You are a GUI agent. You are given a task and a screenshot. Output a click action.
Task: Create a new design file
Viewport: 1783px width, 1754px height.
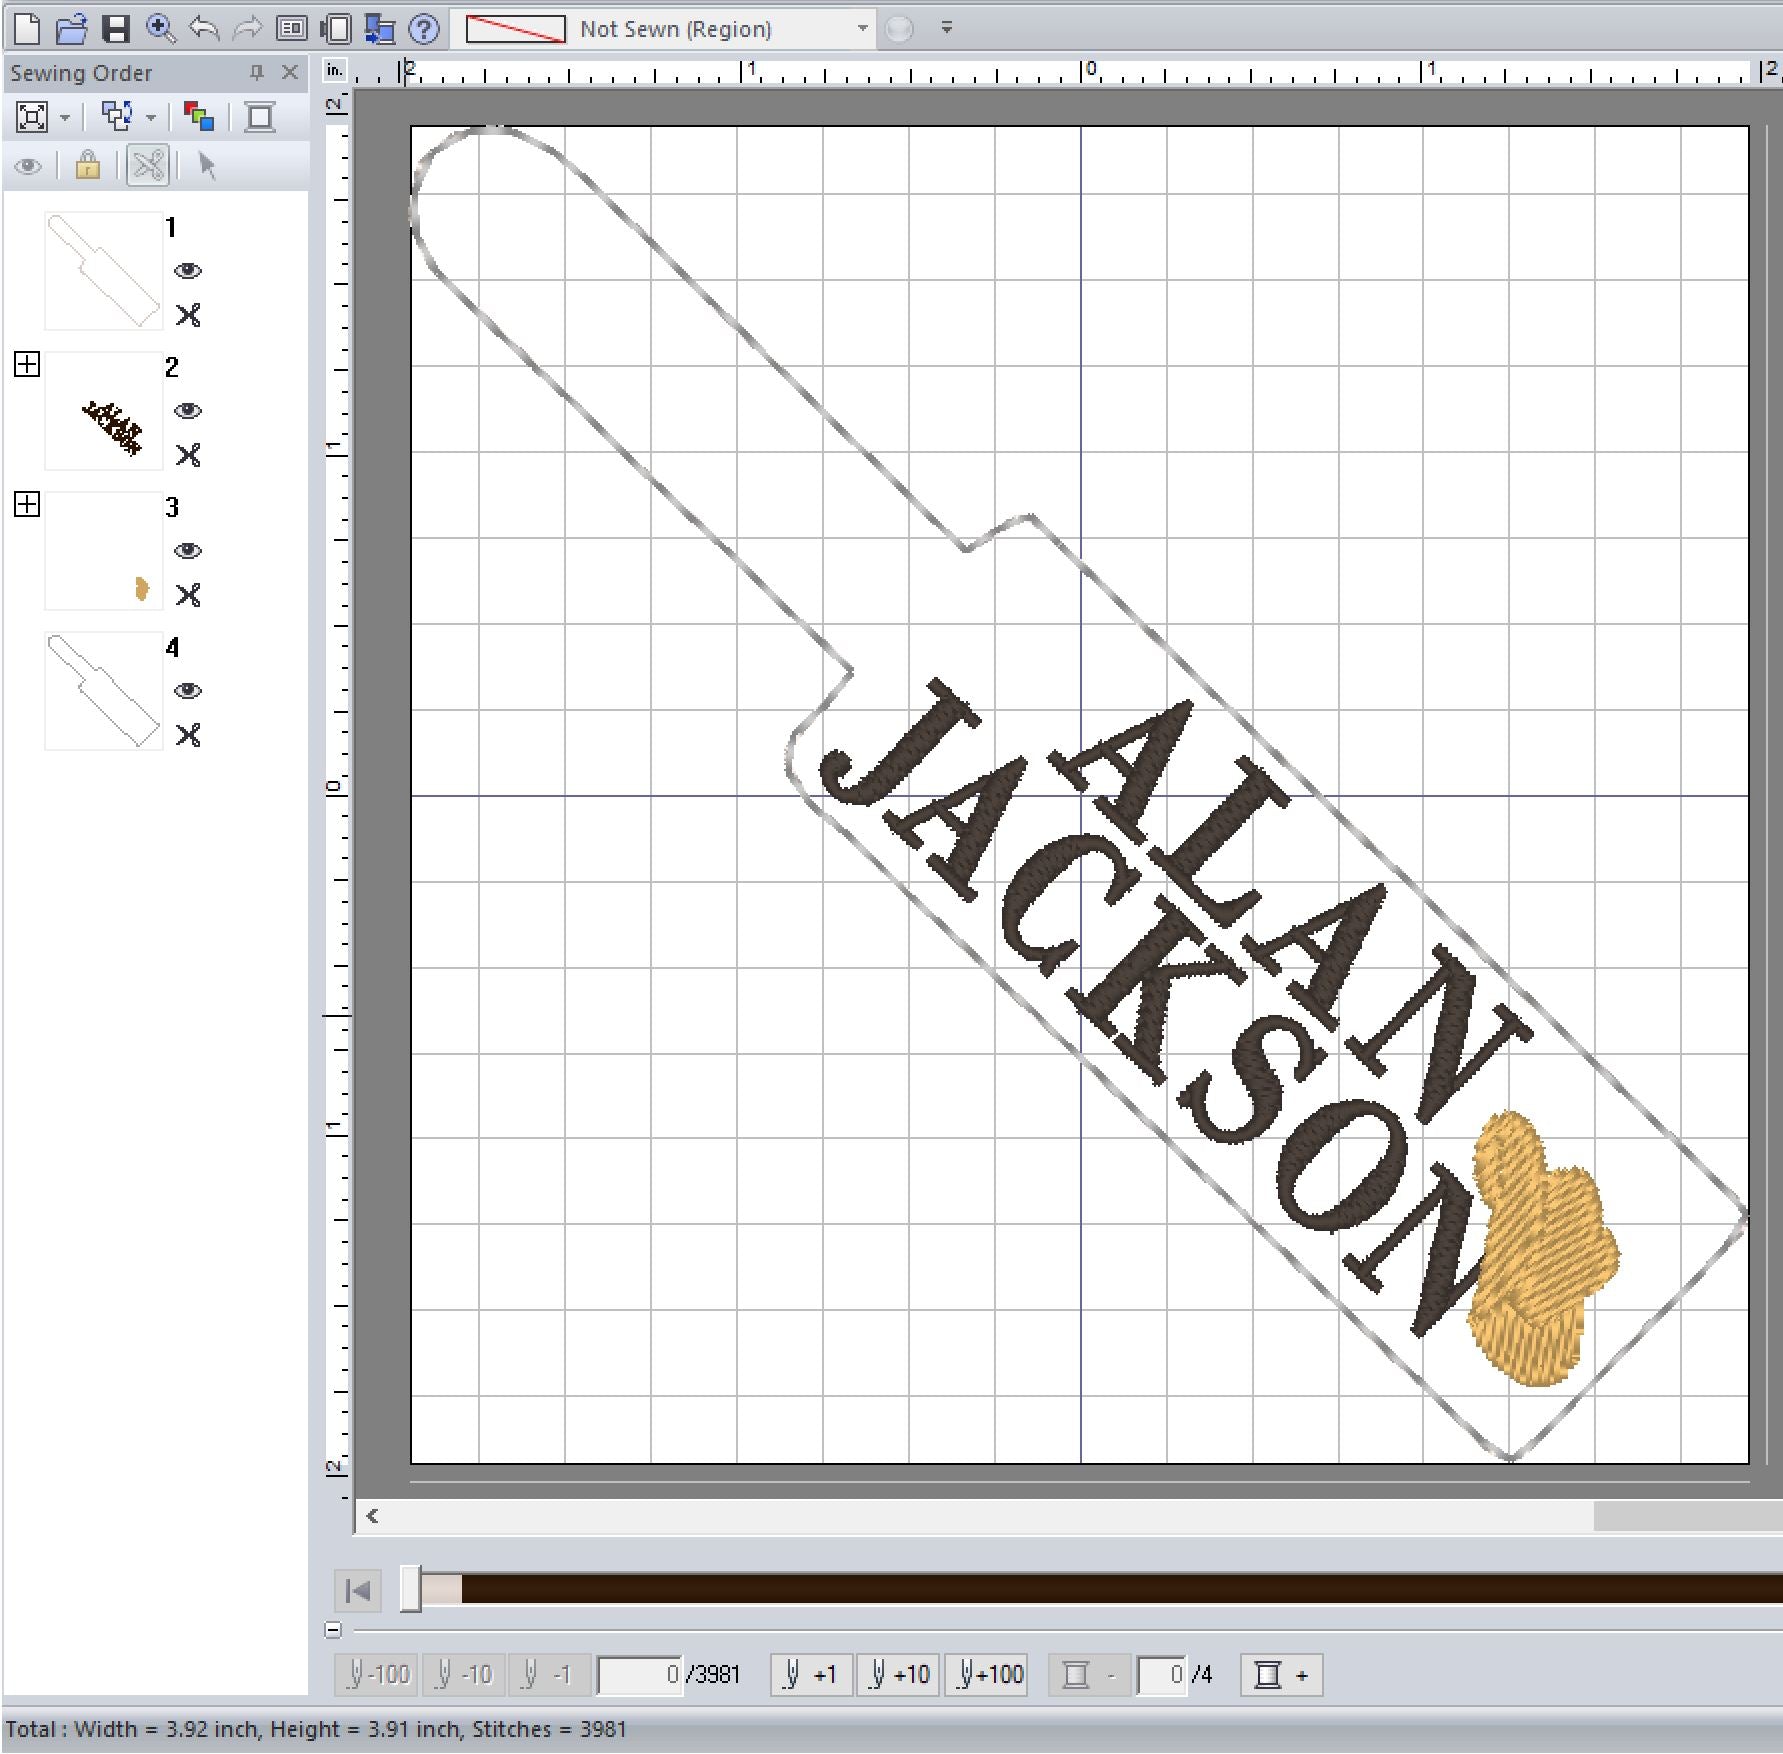(28, 28)
